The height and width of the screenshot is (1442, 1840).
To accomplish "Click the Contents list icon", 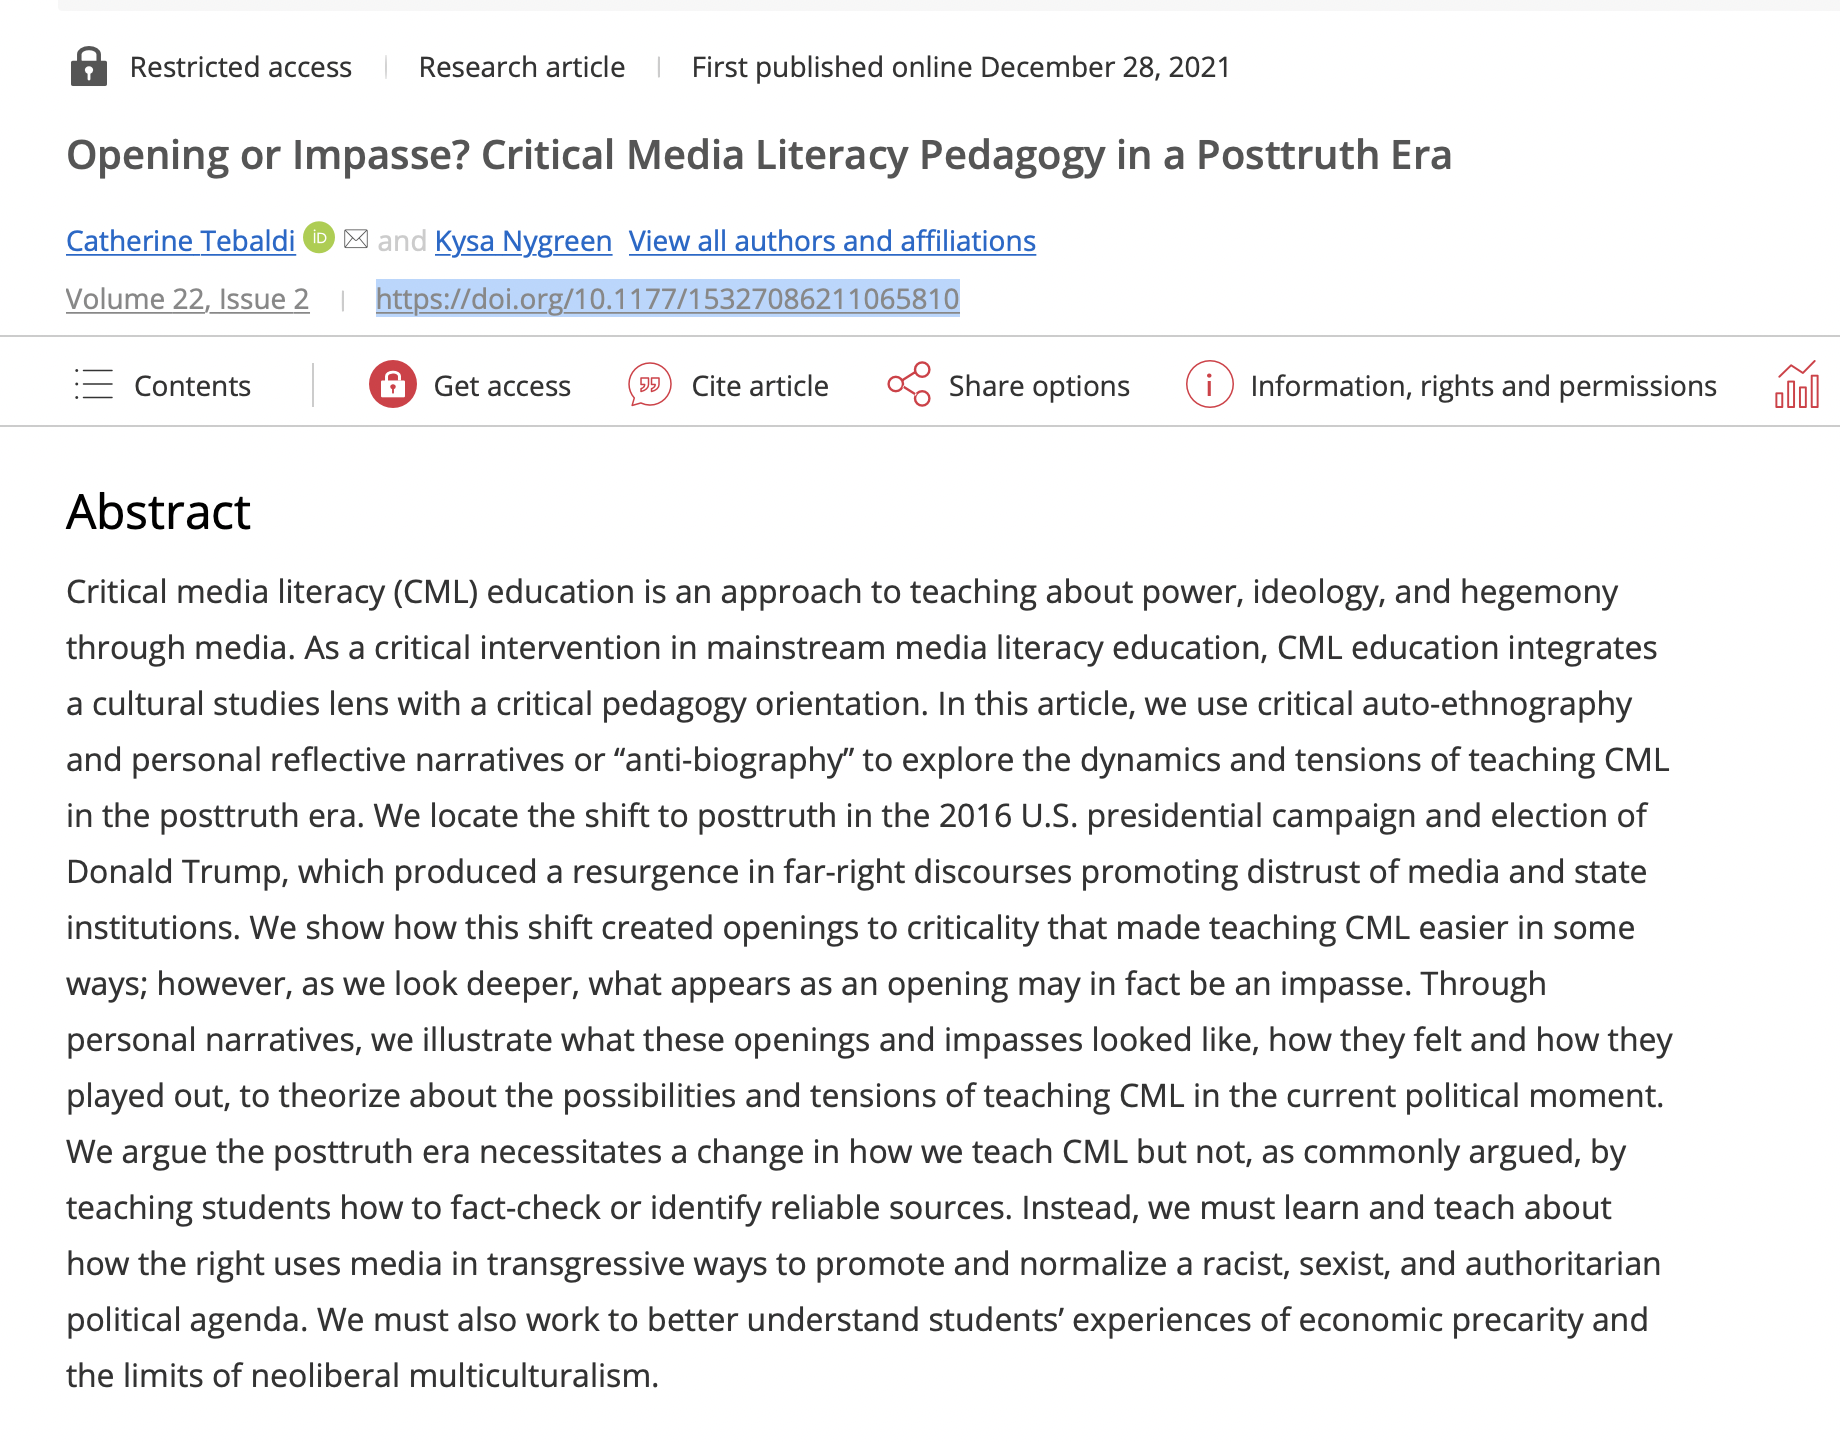I will pyautogui.click(x=94, y=385).
